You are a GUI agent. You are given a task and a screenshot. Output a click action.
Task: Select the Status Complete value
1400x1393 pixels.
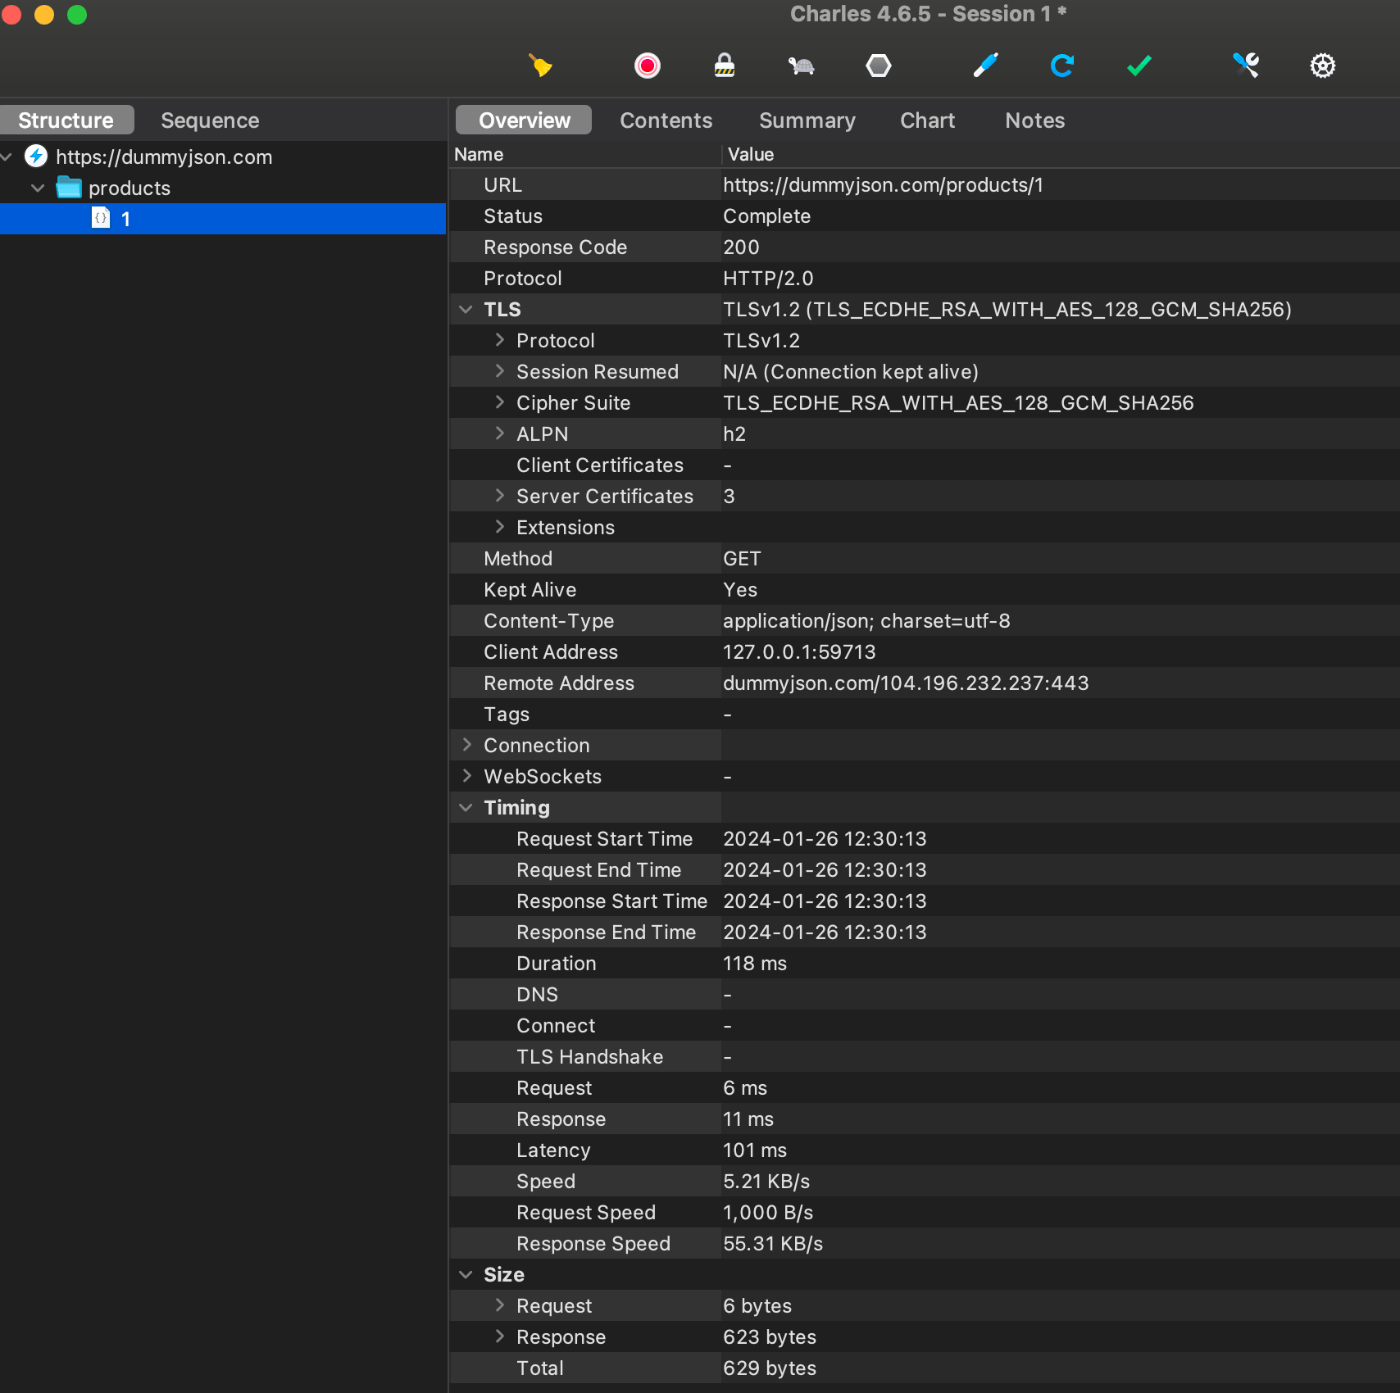coord(767,216)
